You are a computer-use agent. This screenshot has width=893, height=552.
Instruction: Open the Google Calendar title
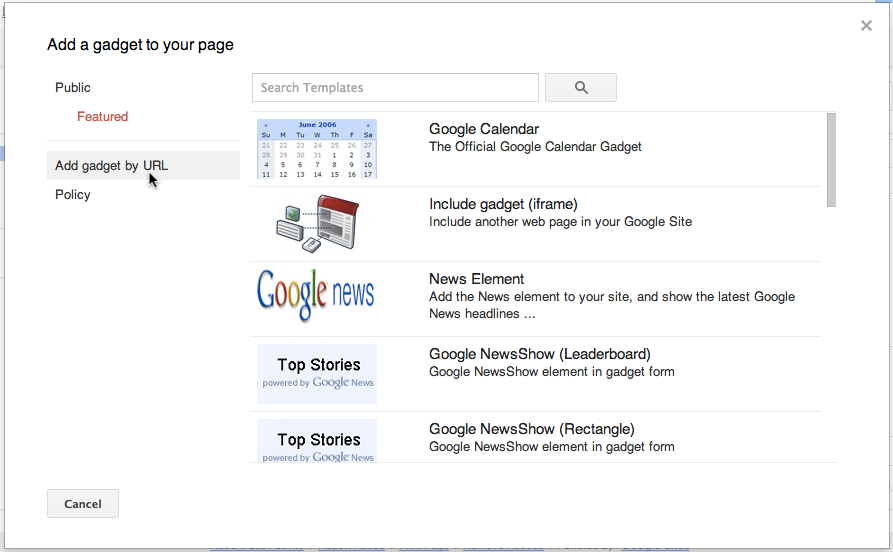484,129
